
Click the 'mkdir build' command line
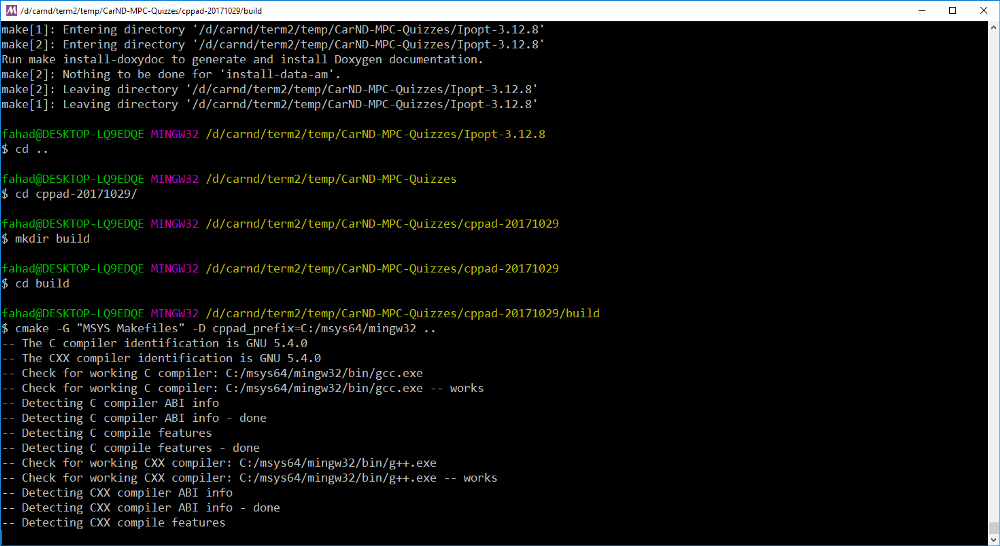click(45, 239)
